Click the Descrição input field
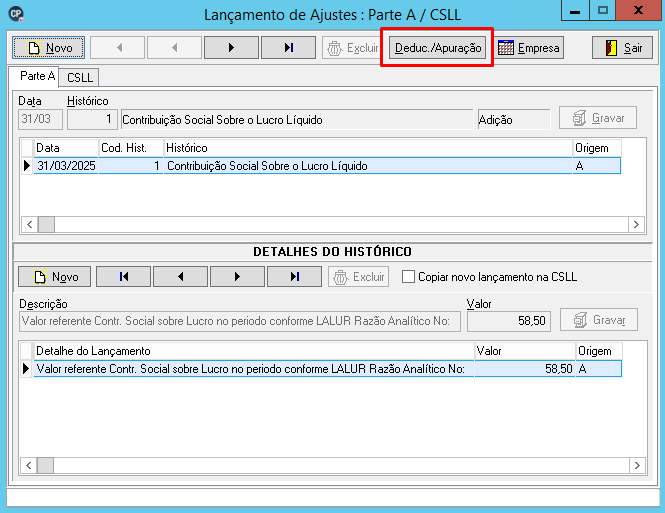Image resolution: width=665 pixels, height=513 pixels. click(x=240, y=321)
